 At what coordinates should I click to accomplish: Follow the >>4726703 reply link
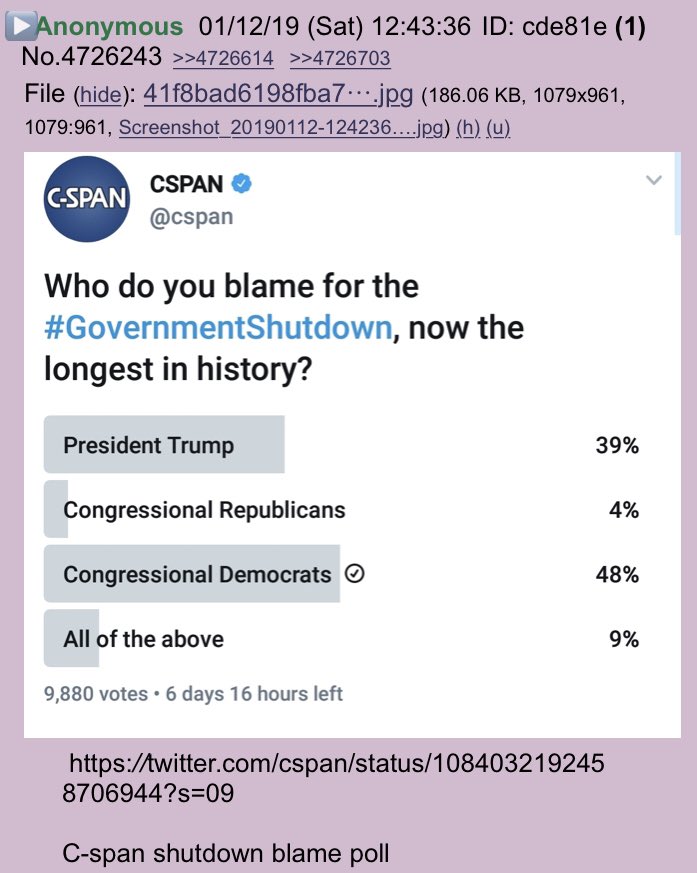click(340, 59)
